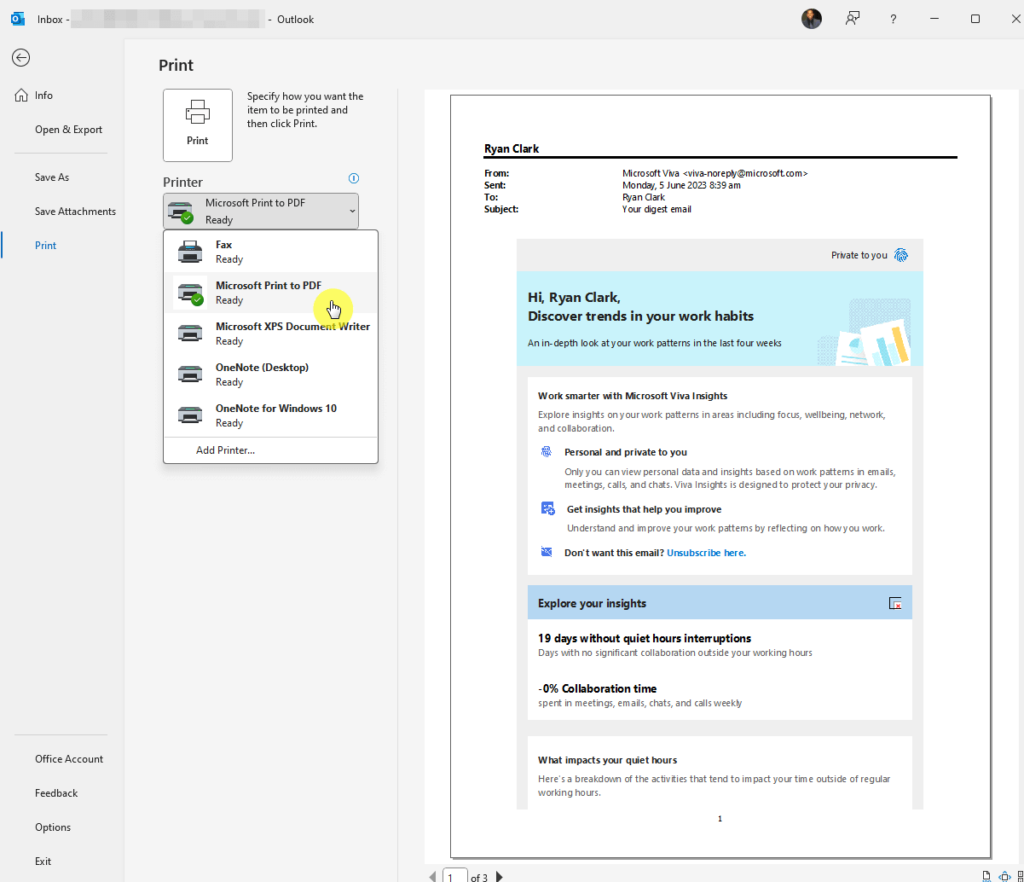Image resolution: width=1024 pixels, height=882 pixels.
Task: Go to the next preview page
Action: pyautogui.click(x=499, y=877)
